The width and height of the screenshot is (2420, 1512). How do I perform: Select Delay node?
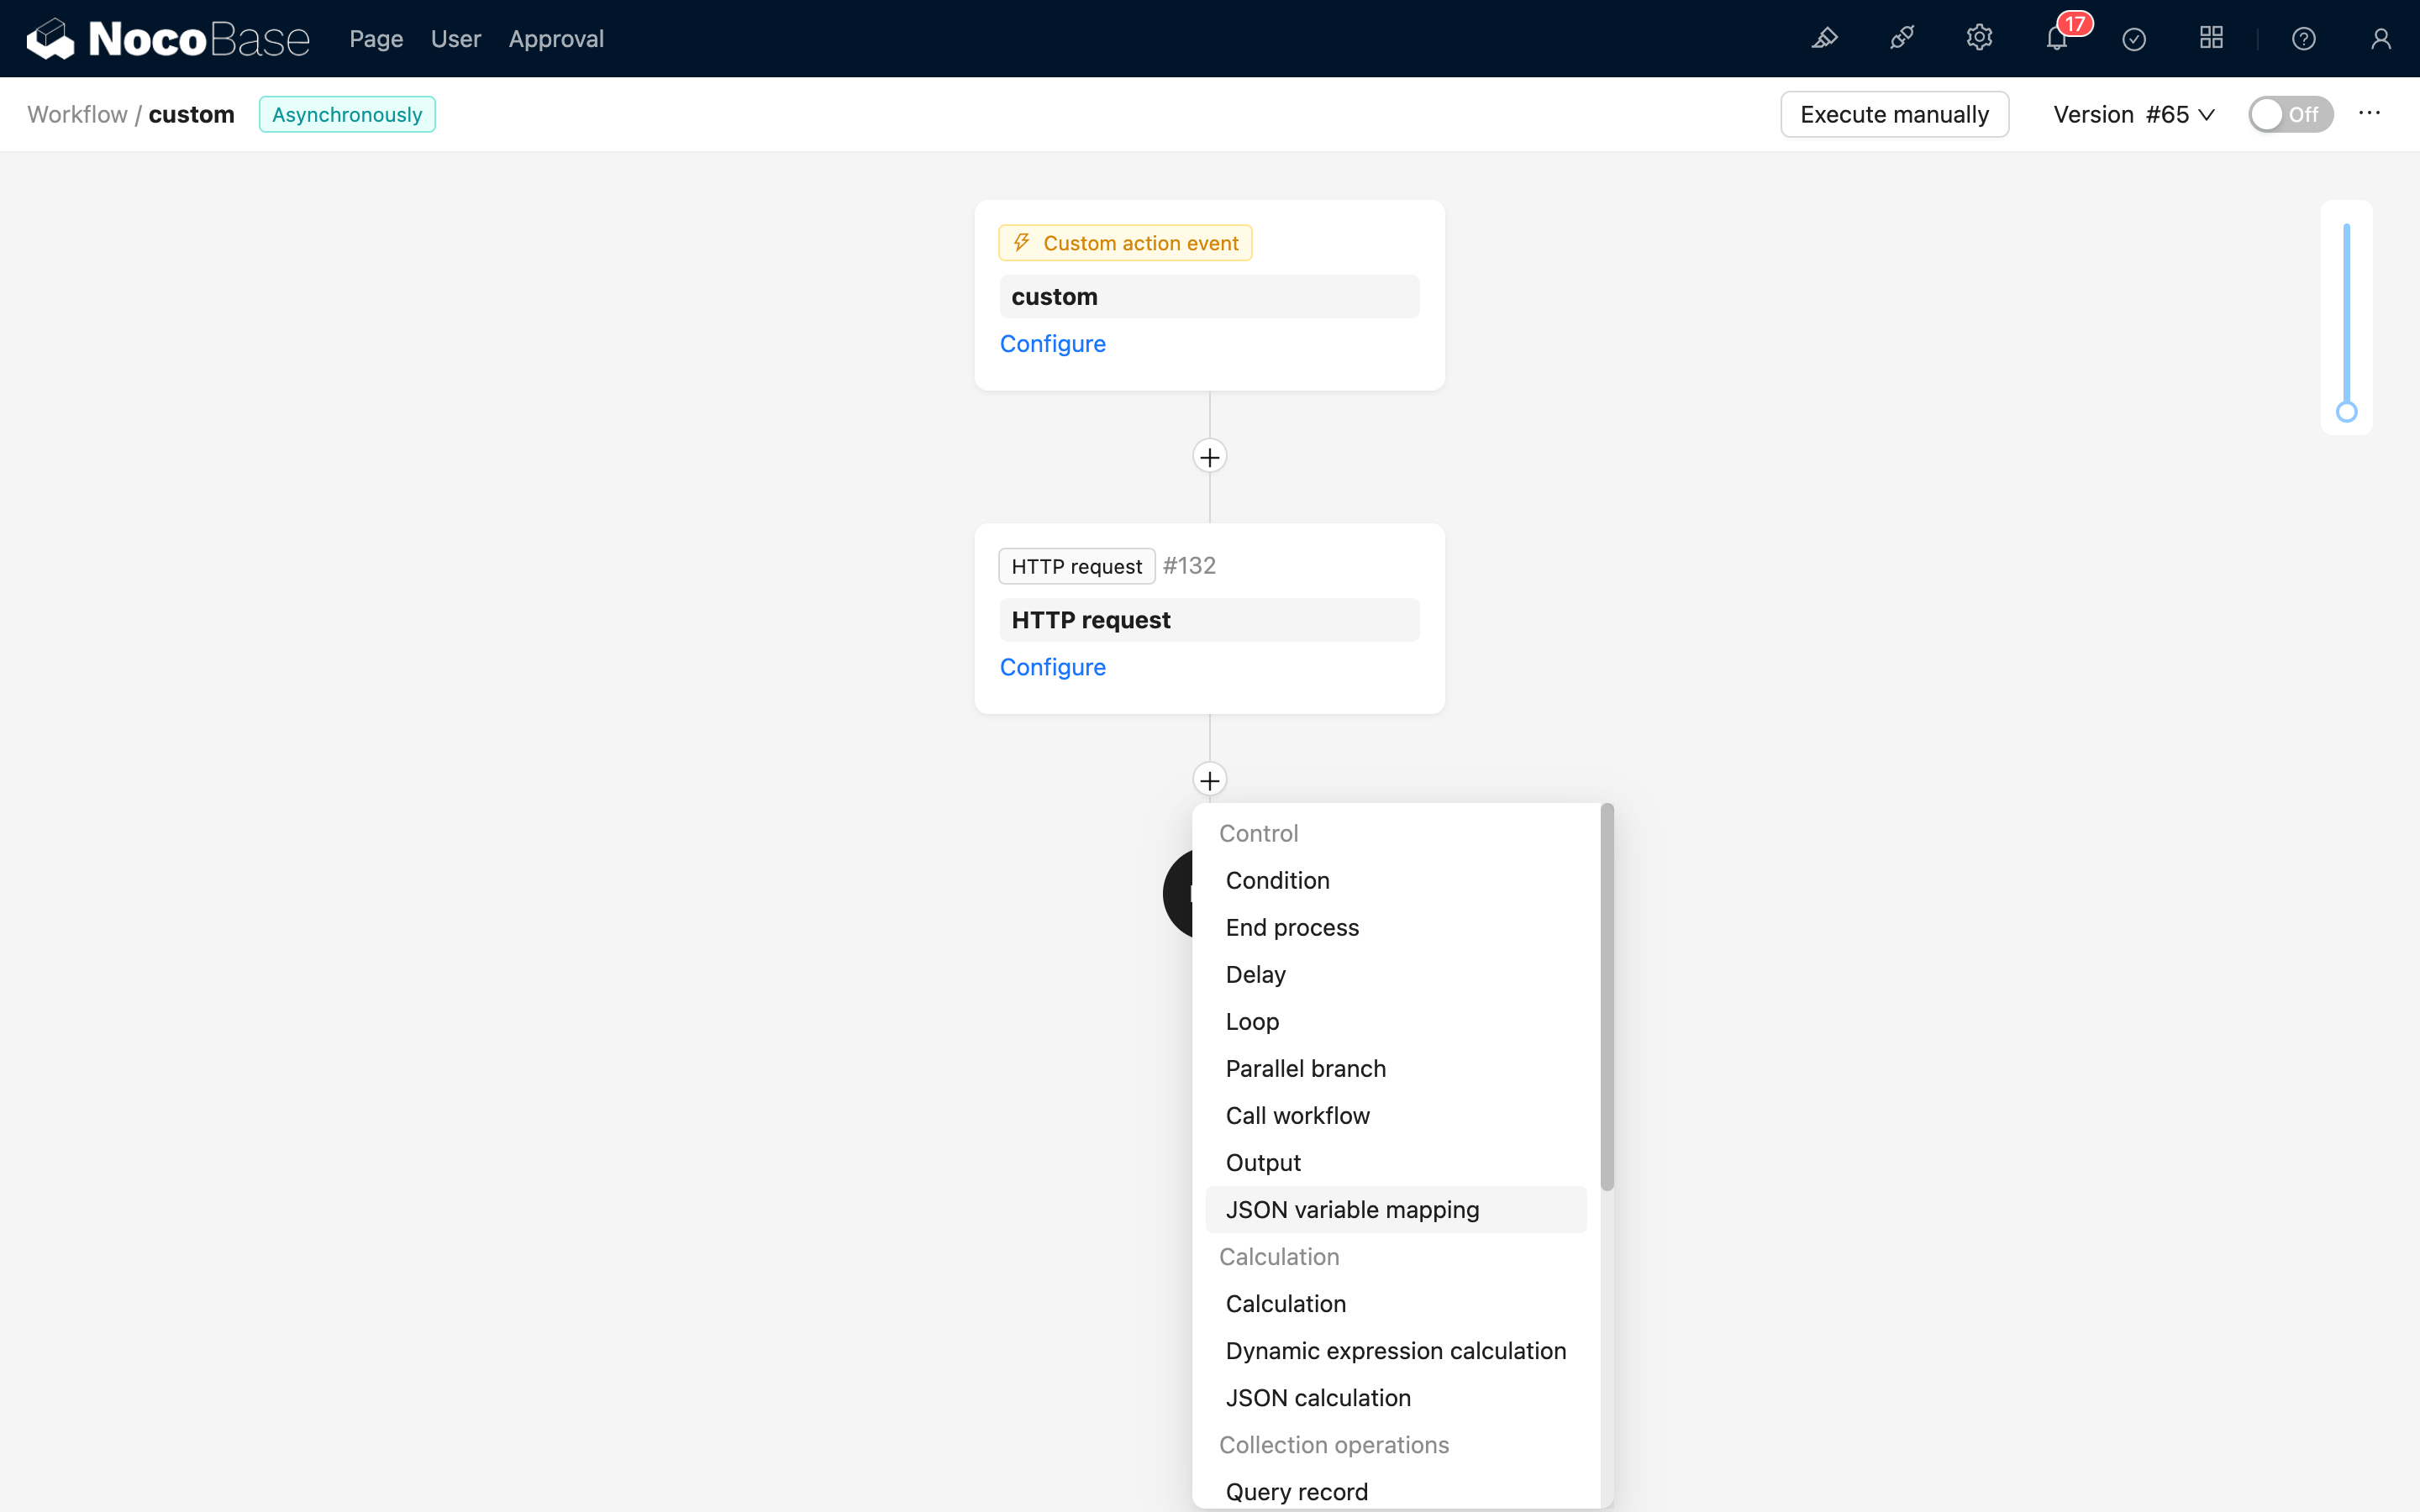pos(1396,974)
